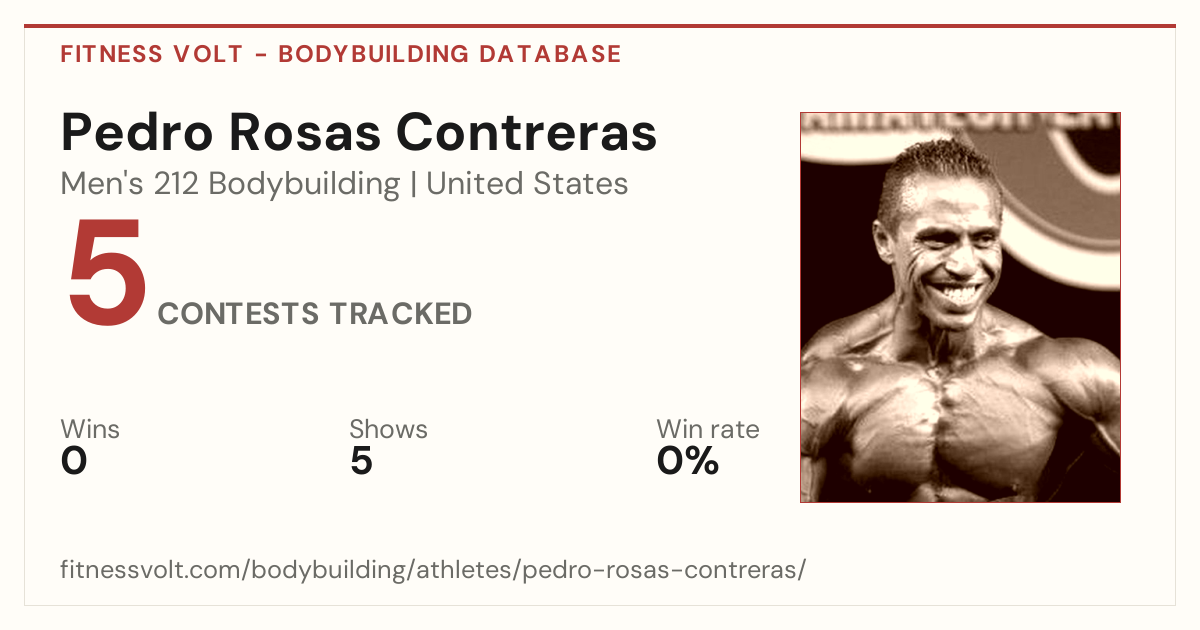The image size is (1200, 630).
Task: Select the Men's 212 Bodybuilding subtitle
Action: tap(231, 184)
